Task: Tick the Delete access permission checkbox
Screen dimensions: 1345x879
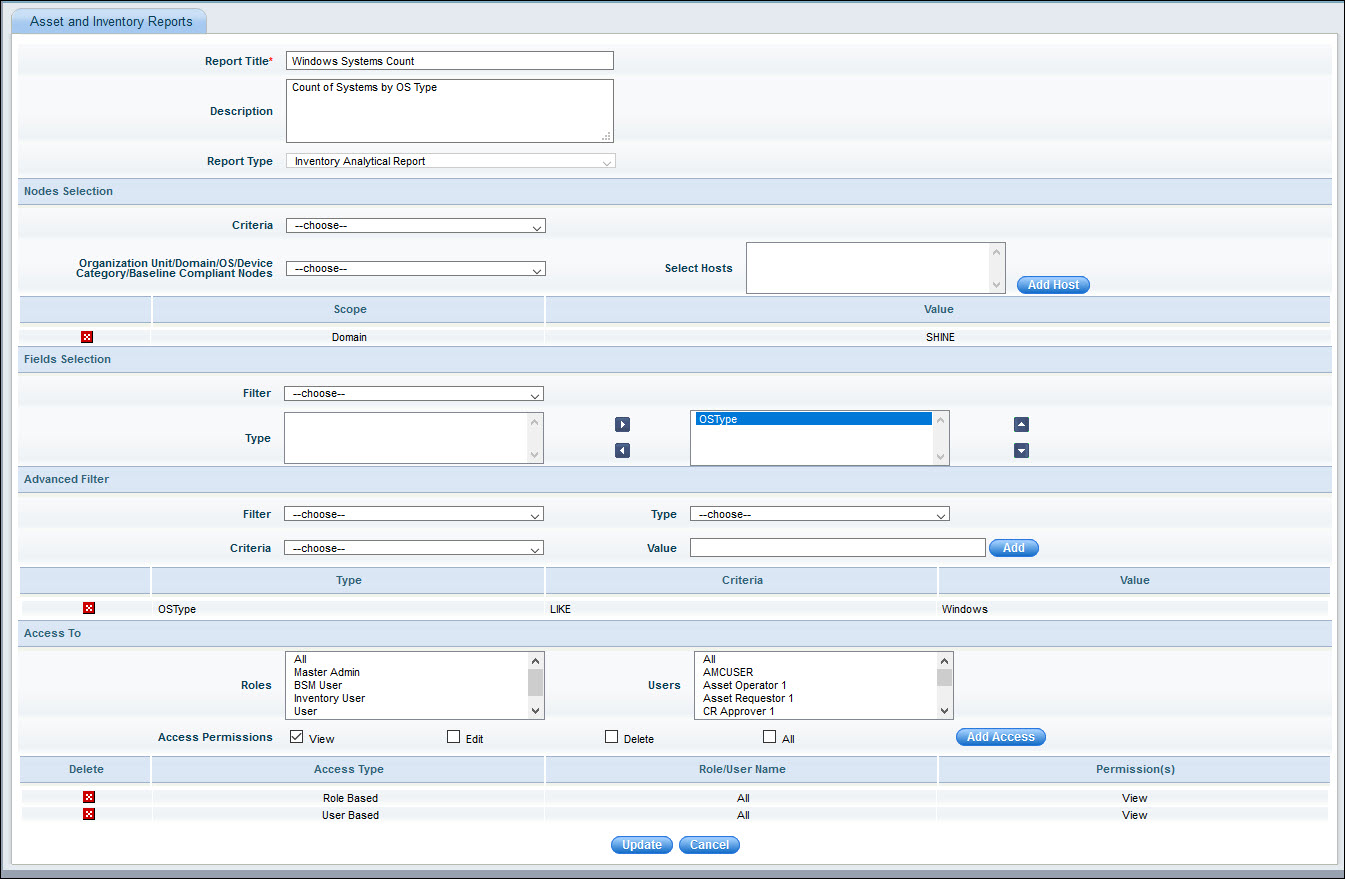Action: click(x=611, y=737)
